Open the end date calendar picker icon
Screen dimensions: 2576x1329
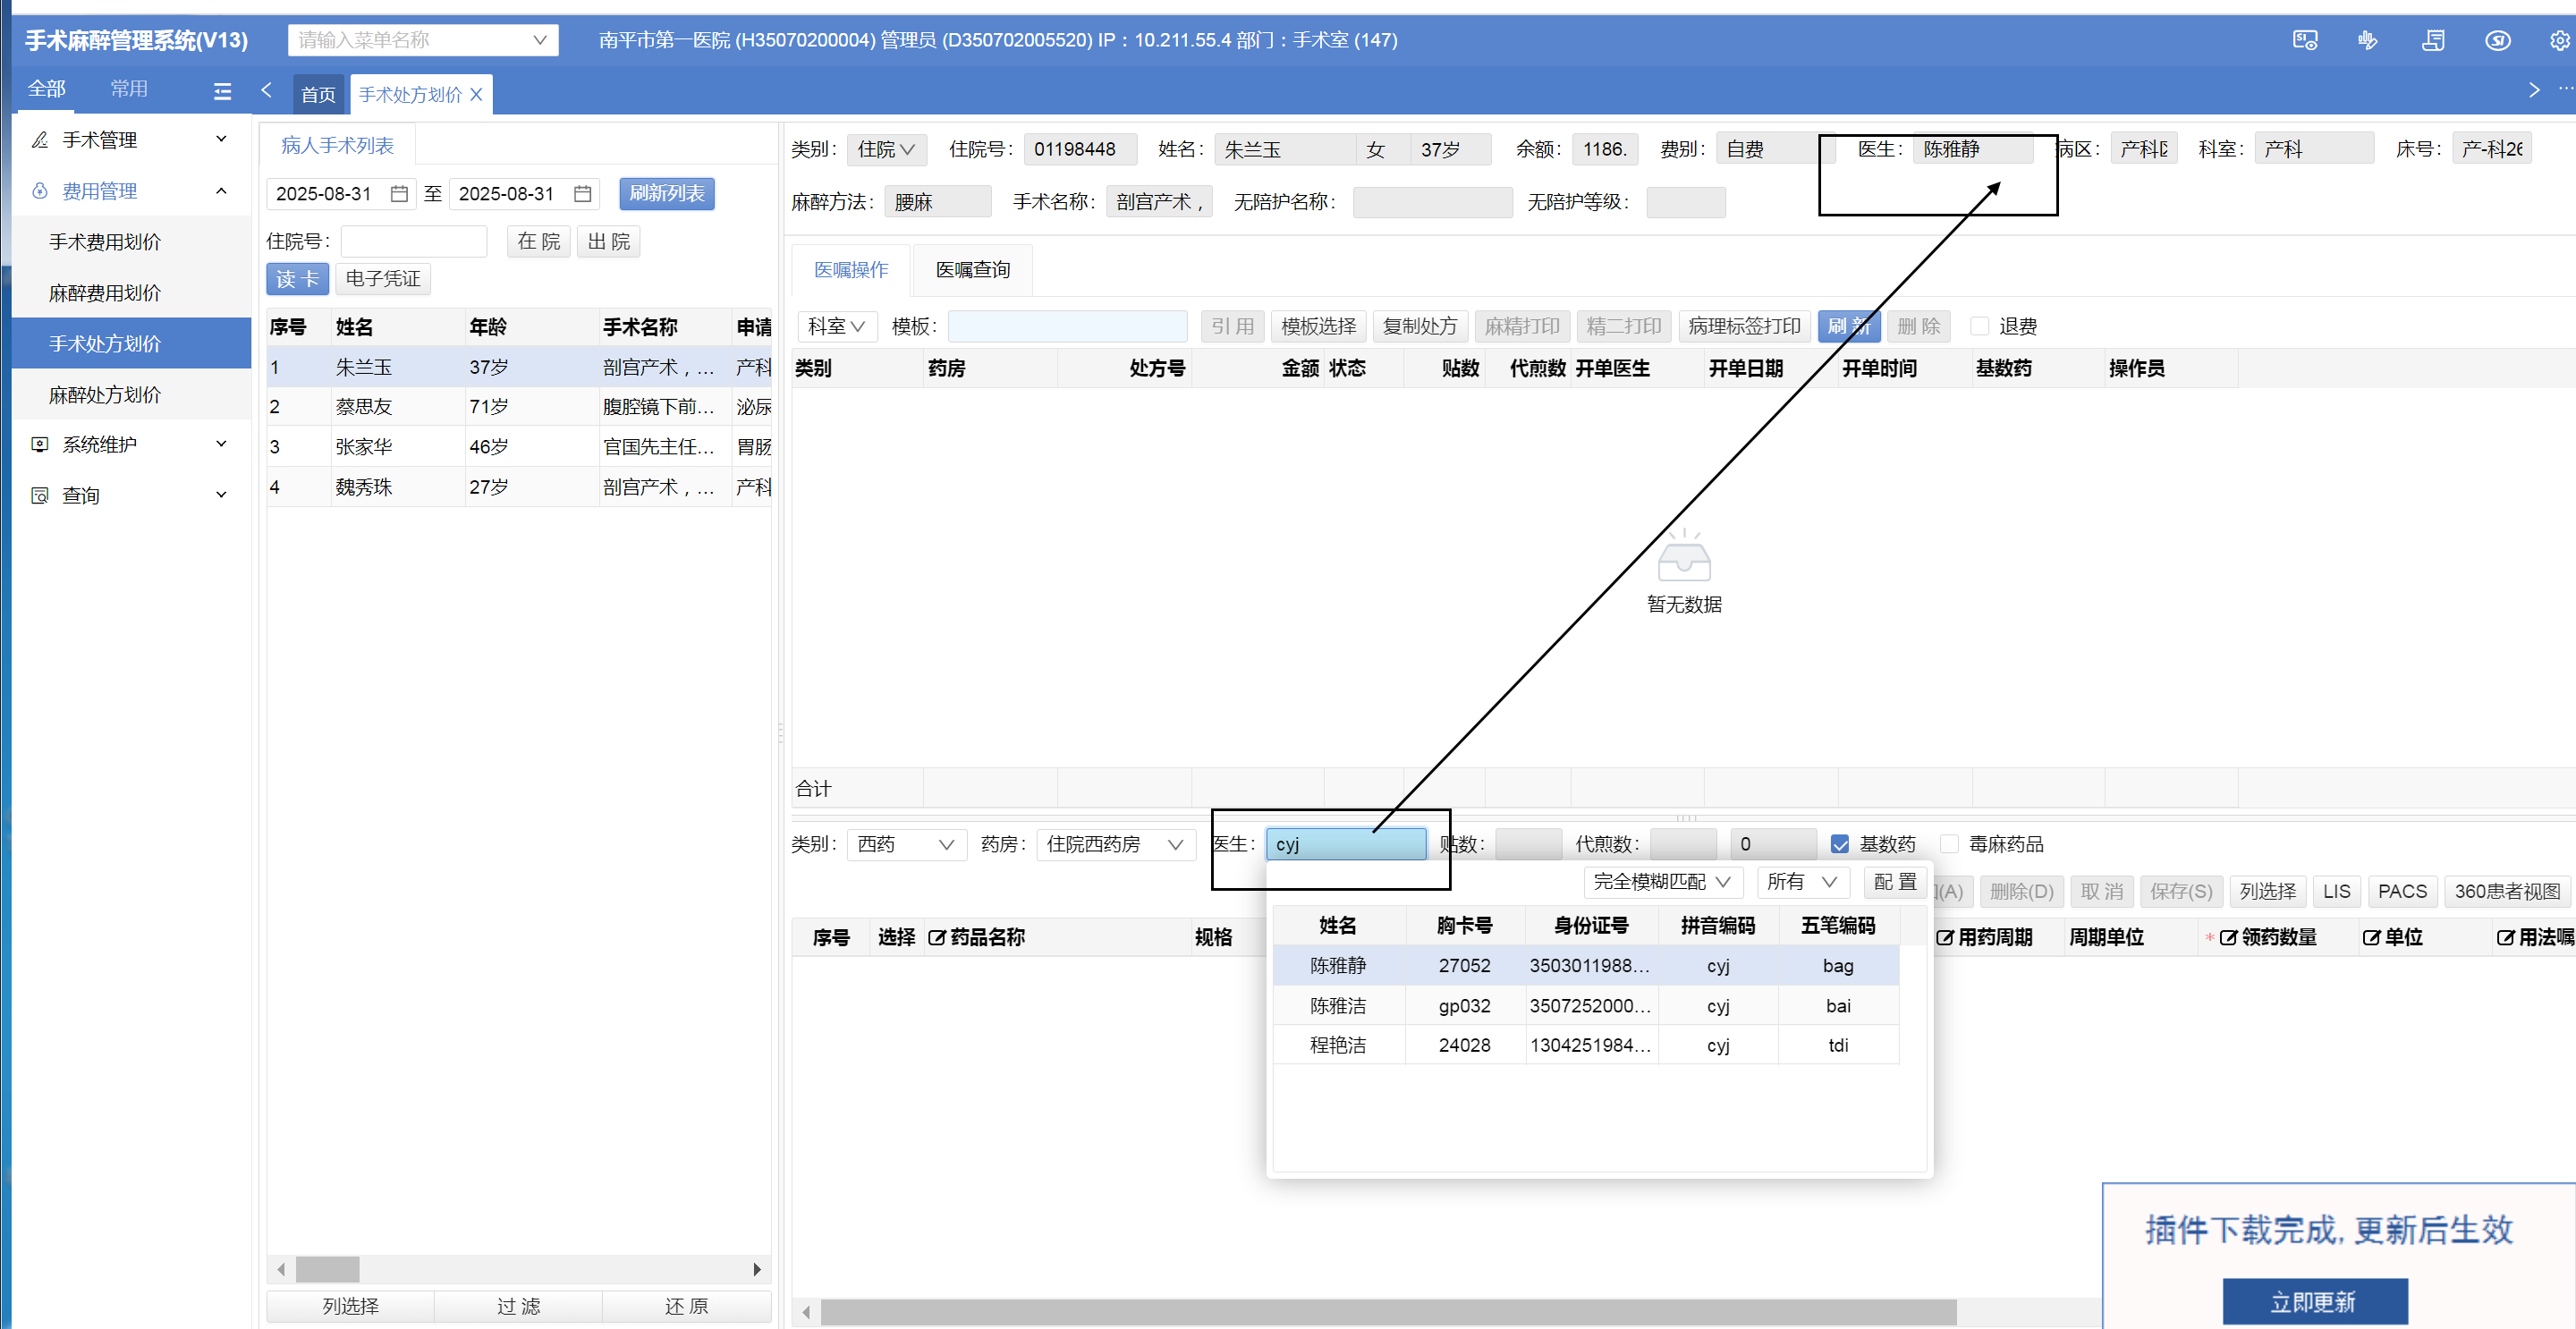tap(582, 194)
